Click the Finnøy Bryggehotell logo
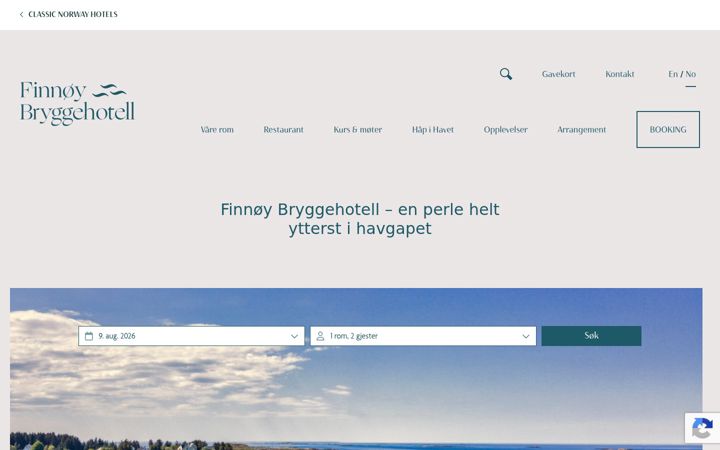 click(x=77, y=103)
